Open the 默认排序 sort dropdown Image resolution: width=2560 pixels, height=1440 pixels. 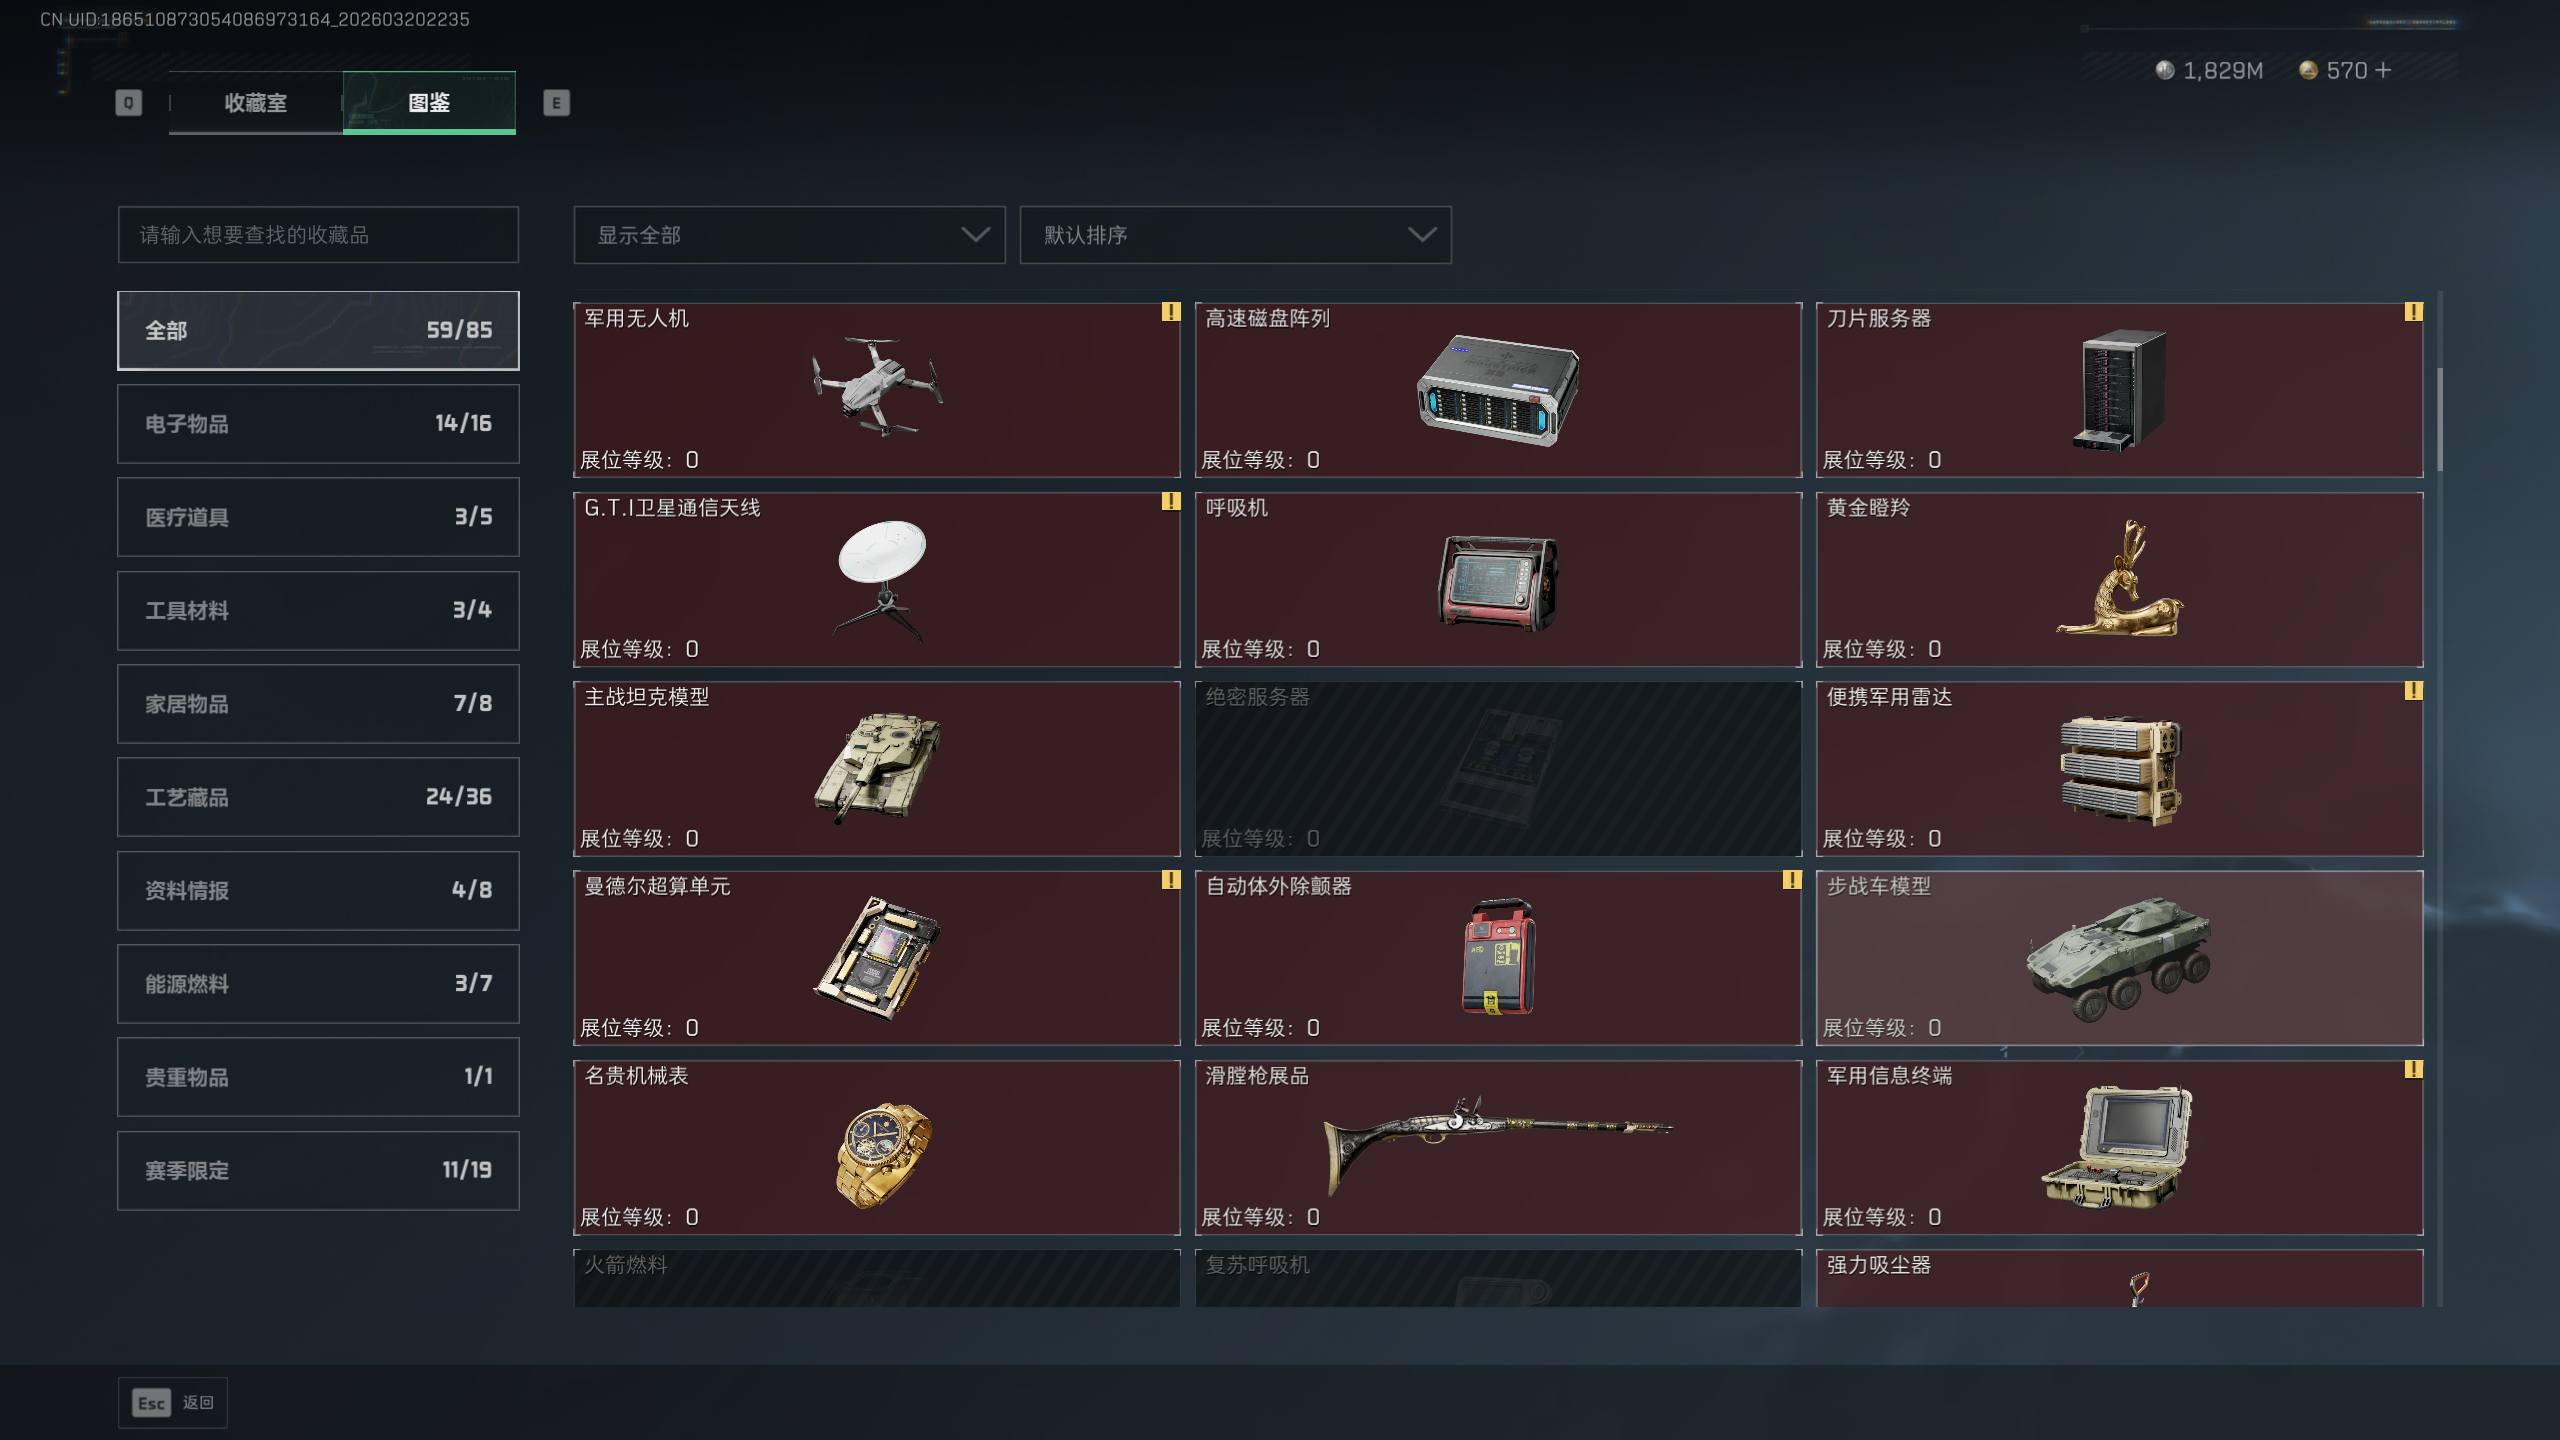[x=1235, y=235]
